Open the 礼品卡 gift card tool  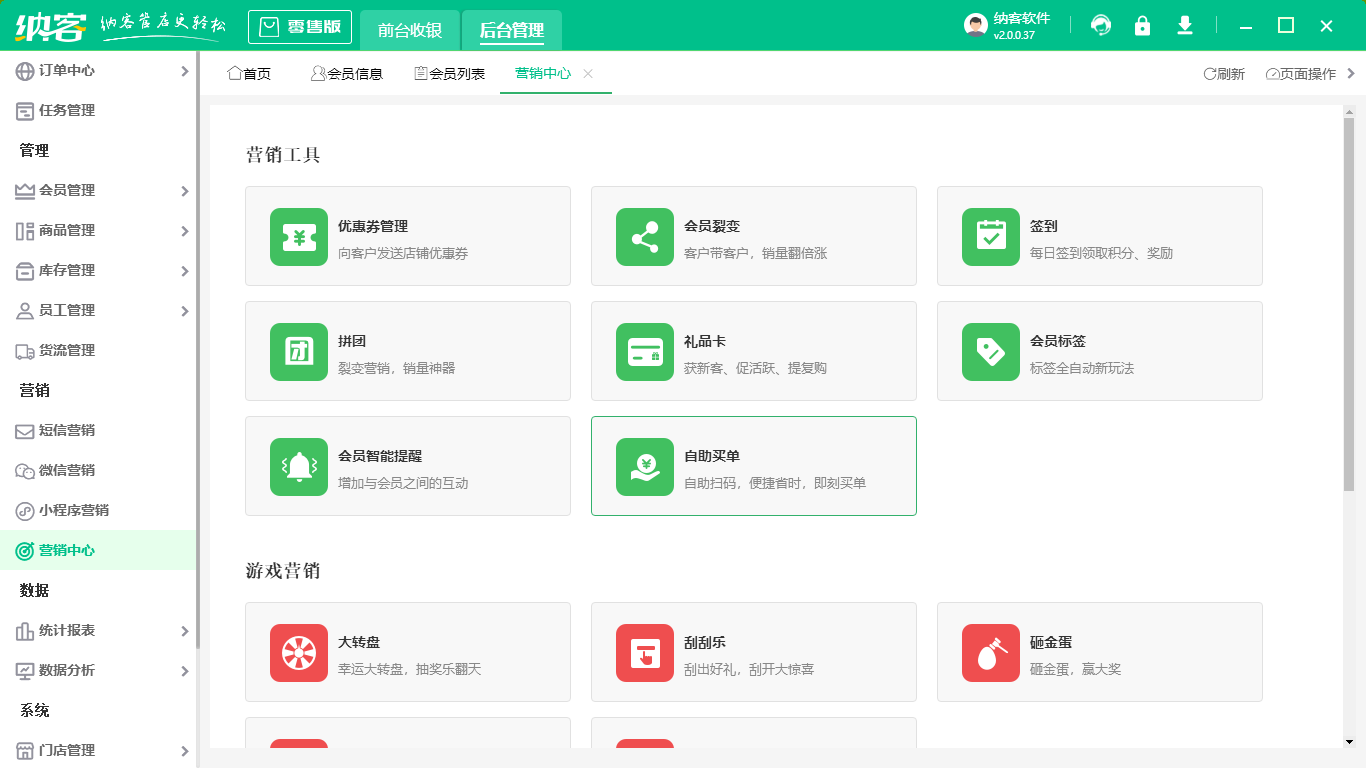tap(753, 351)
